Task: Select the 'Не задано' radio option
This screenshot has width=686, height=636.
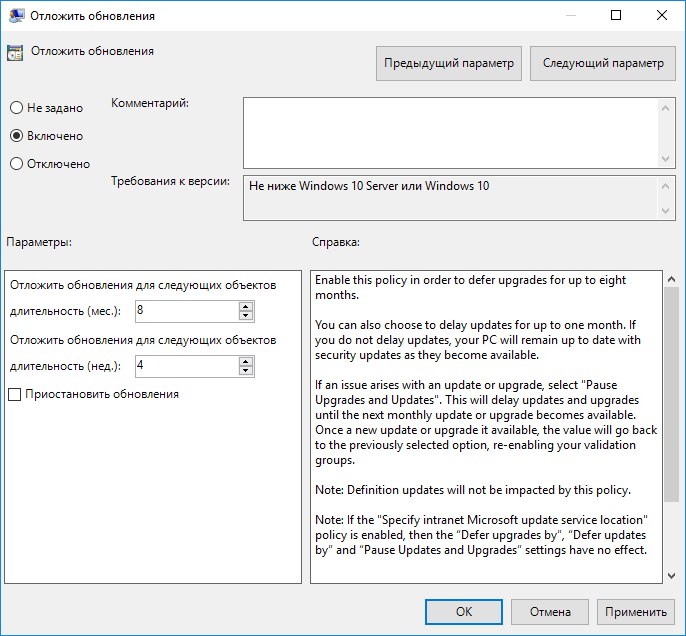Action: 46,108
